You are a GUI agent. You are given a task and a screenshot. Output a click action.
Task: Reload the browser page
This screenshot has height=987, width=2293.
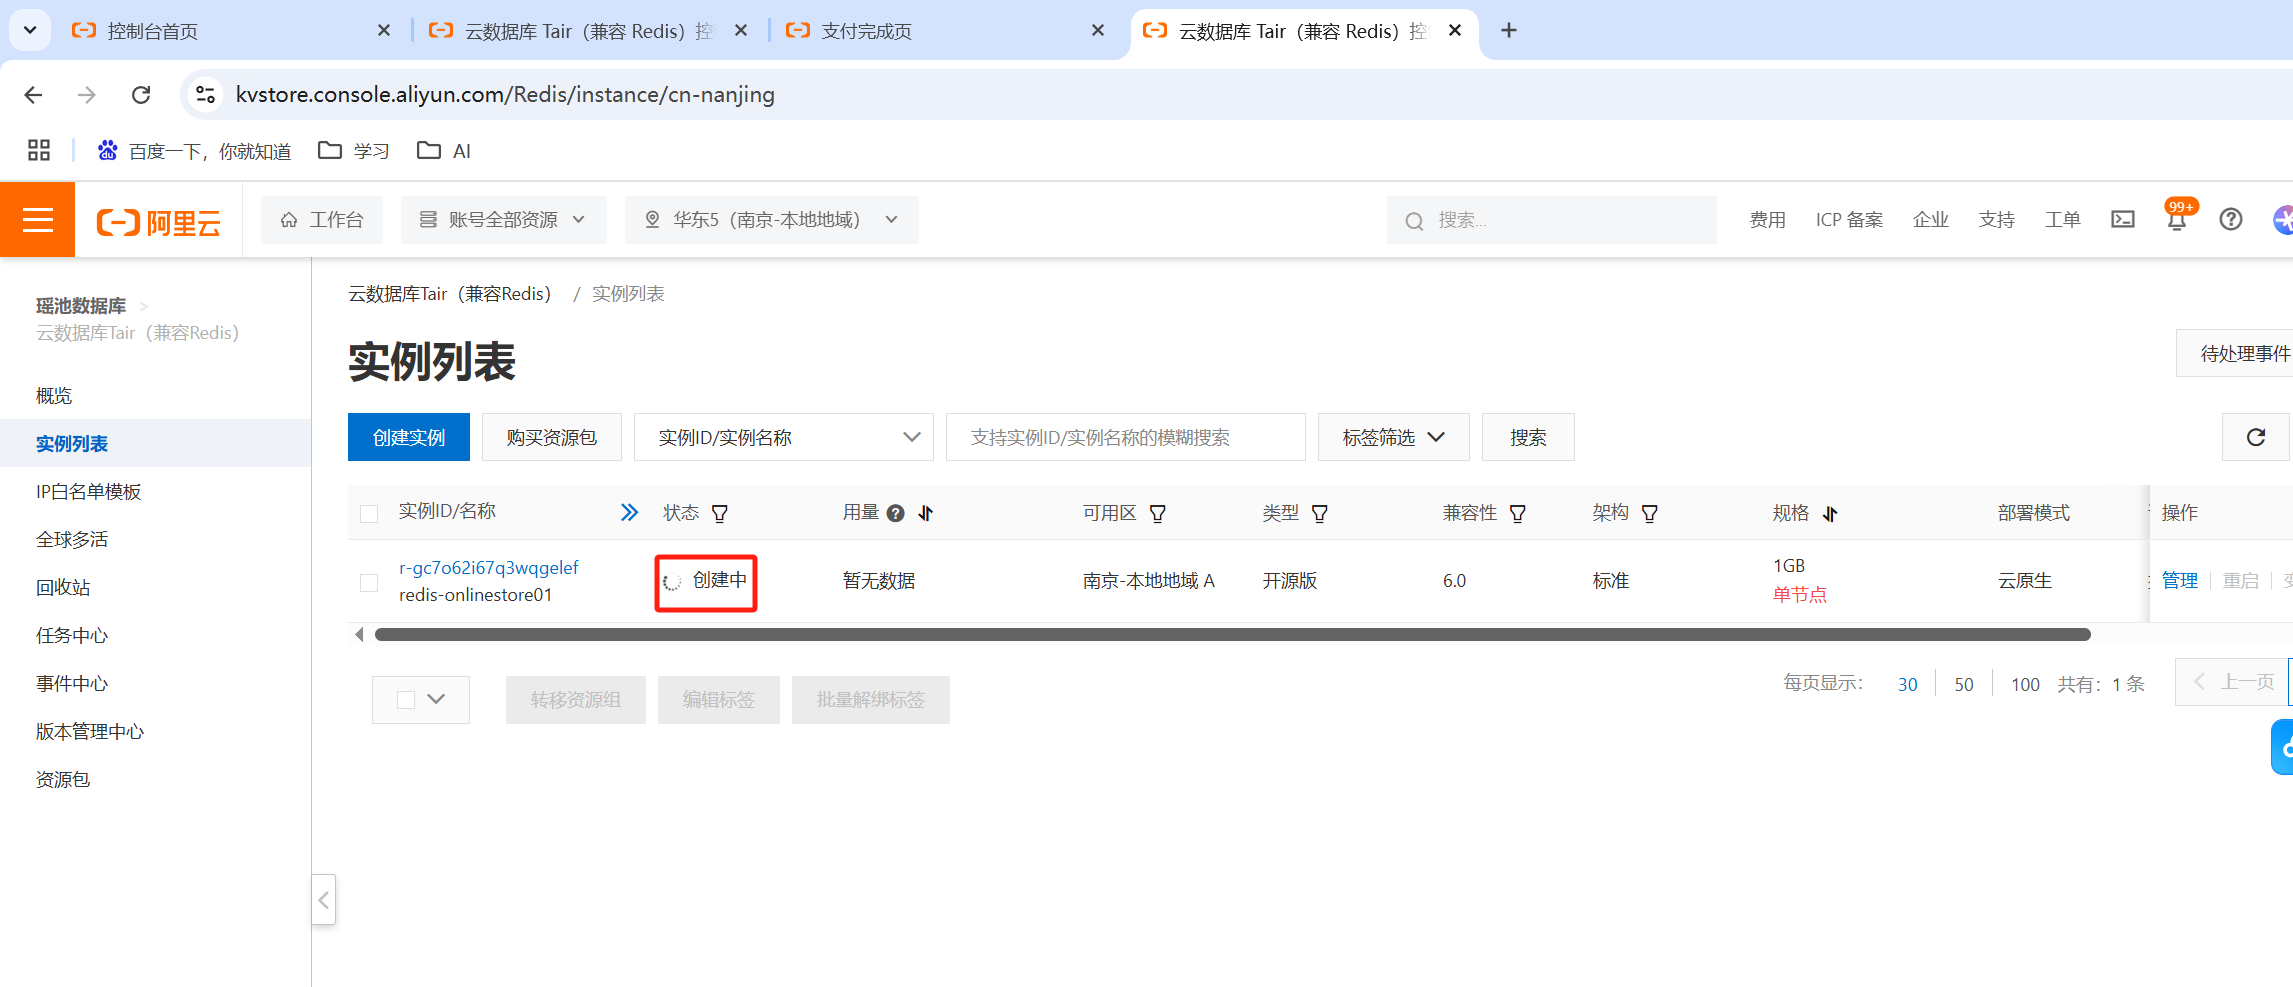[x=141, y=94]
